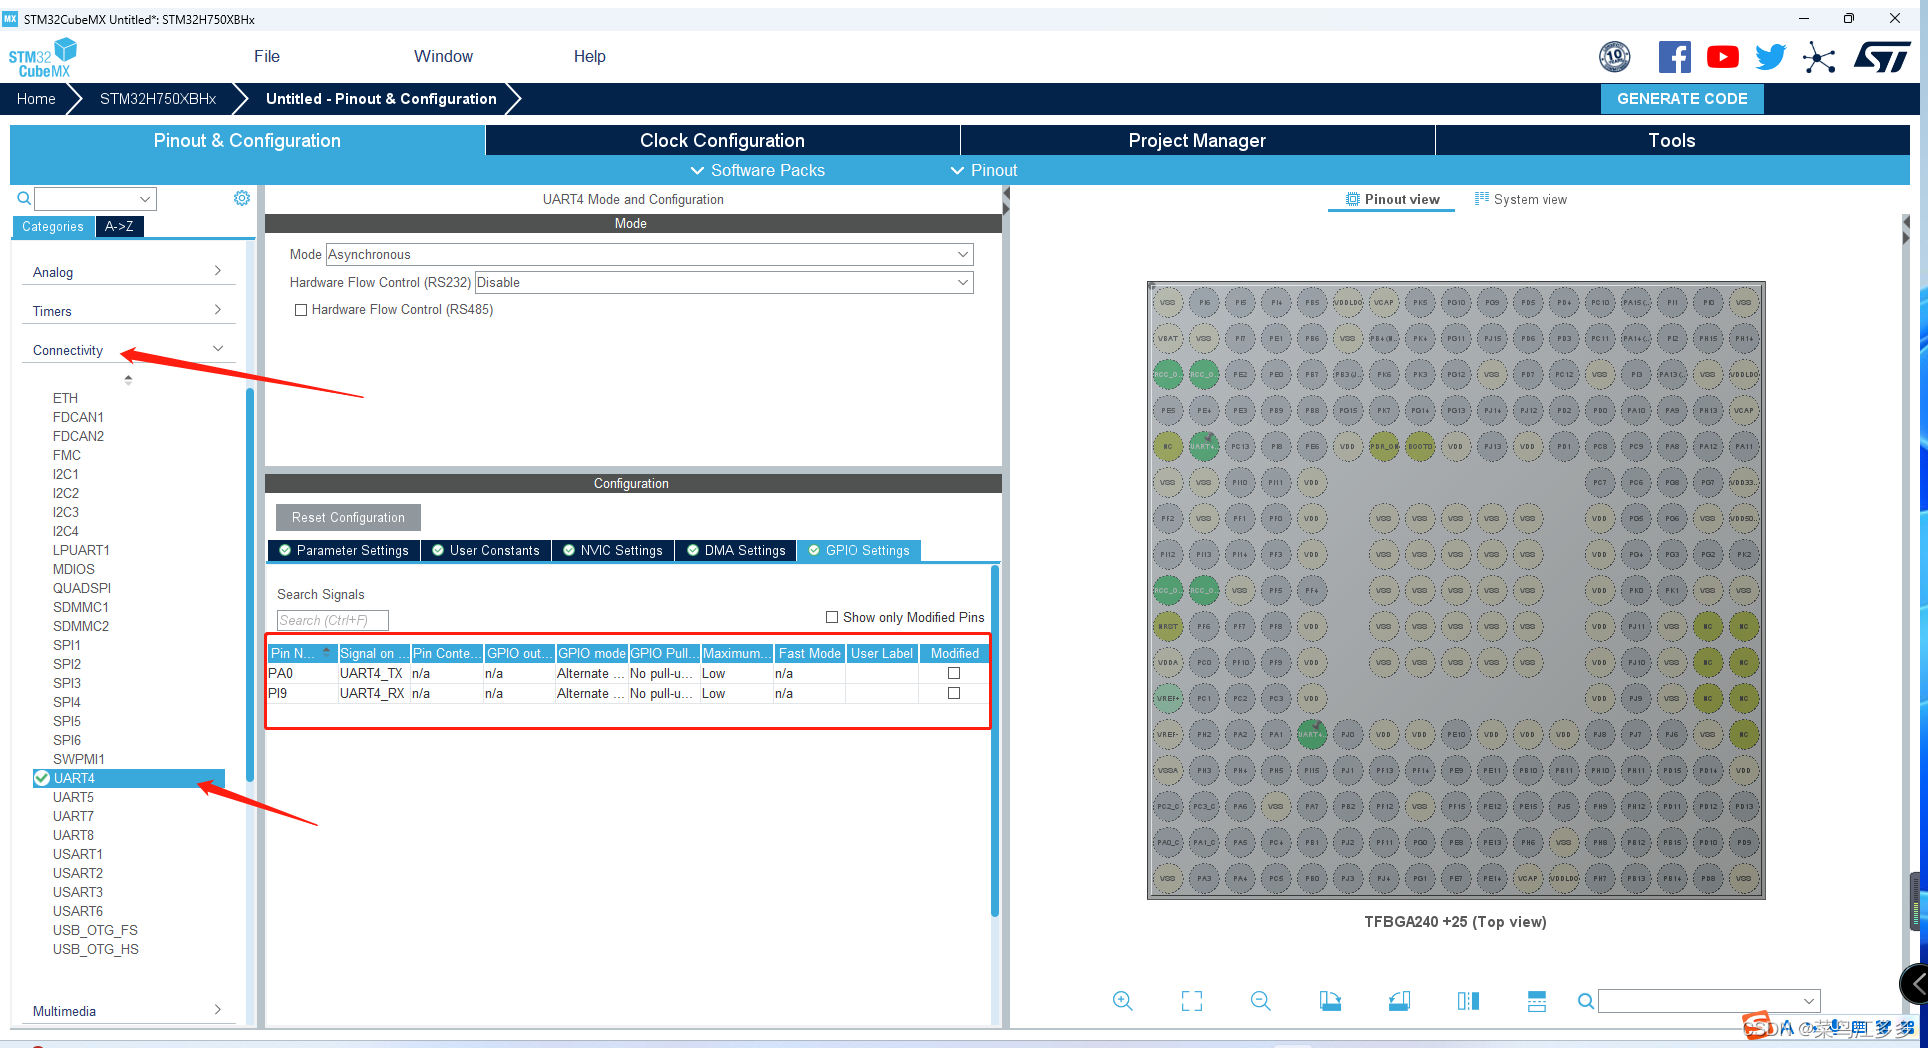The width and height of the screenshot is (1928, 1048).
Task: Enable Show only Modified Pins
Action: click(832, 617)
